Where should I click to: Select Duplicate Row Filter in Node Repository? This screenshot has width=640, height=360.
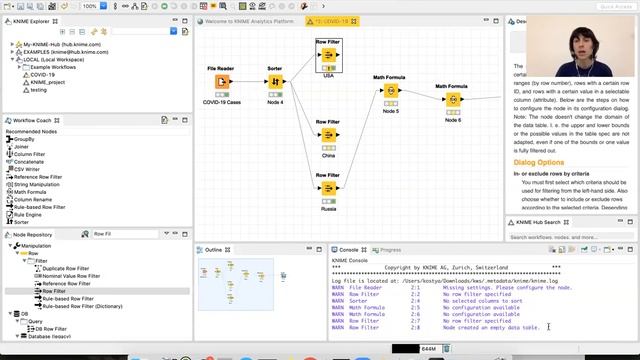click(65, 269)
